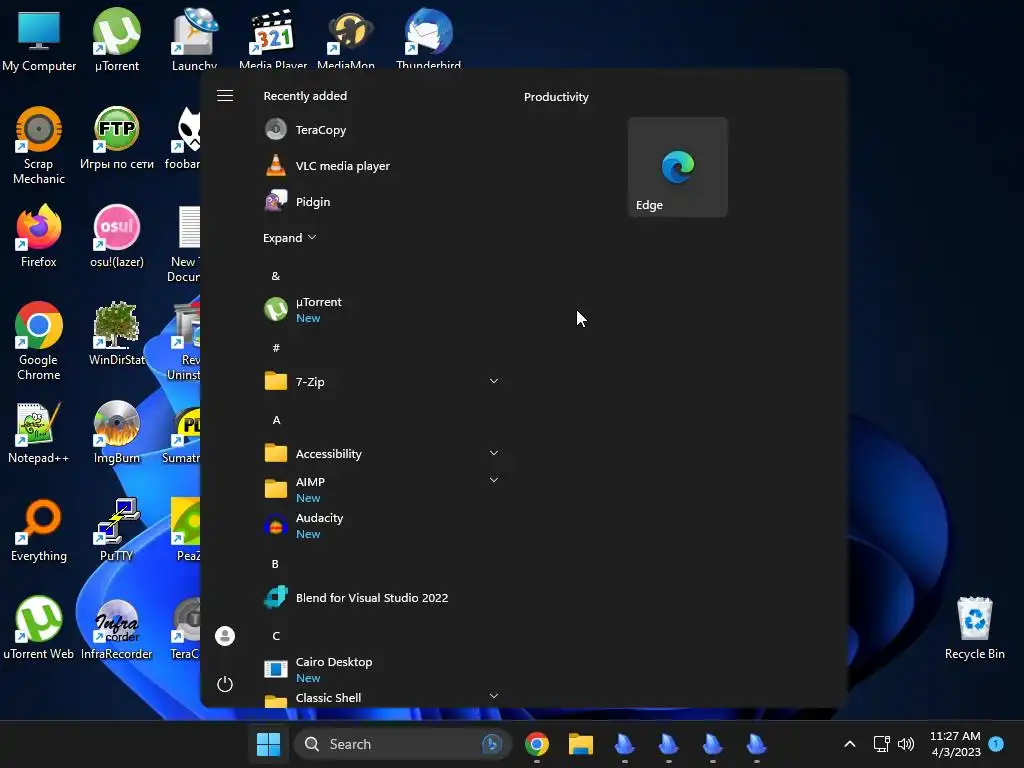
Task: Open the power options button
Action: point(225,684)
